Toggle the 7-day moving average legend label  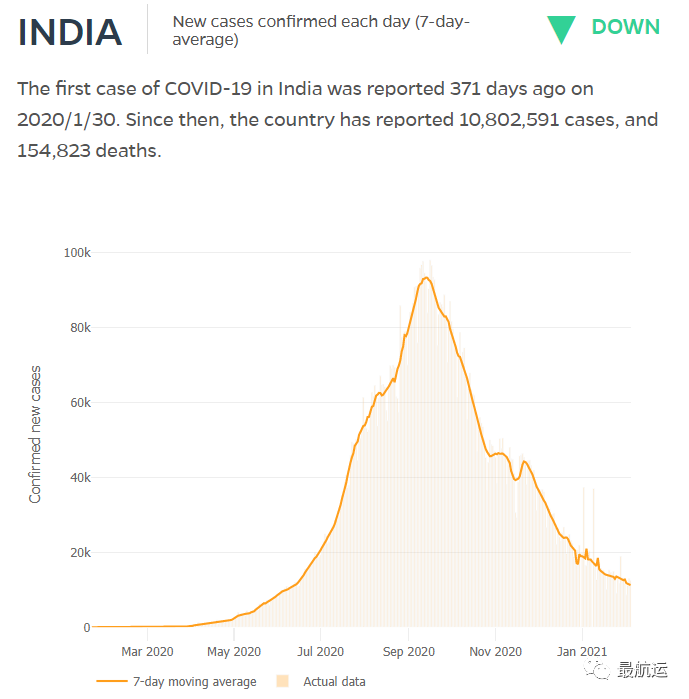point(194,682)
